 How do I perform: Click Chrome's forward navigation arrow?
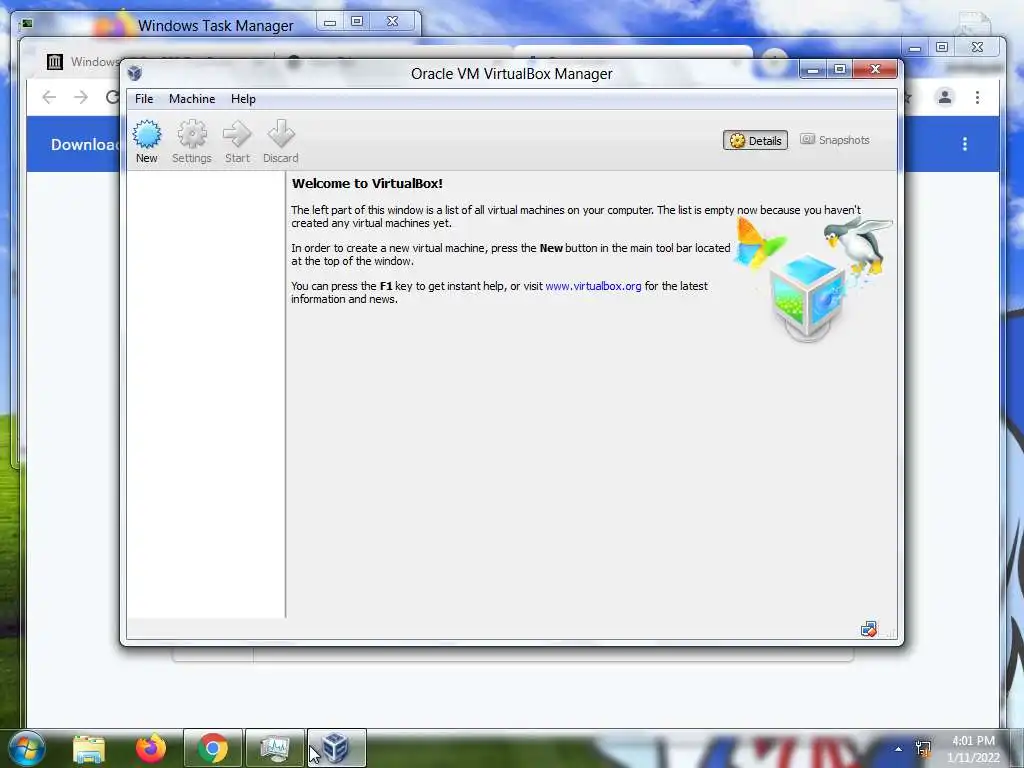(80, 97)
